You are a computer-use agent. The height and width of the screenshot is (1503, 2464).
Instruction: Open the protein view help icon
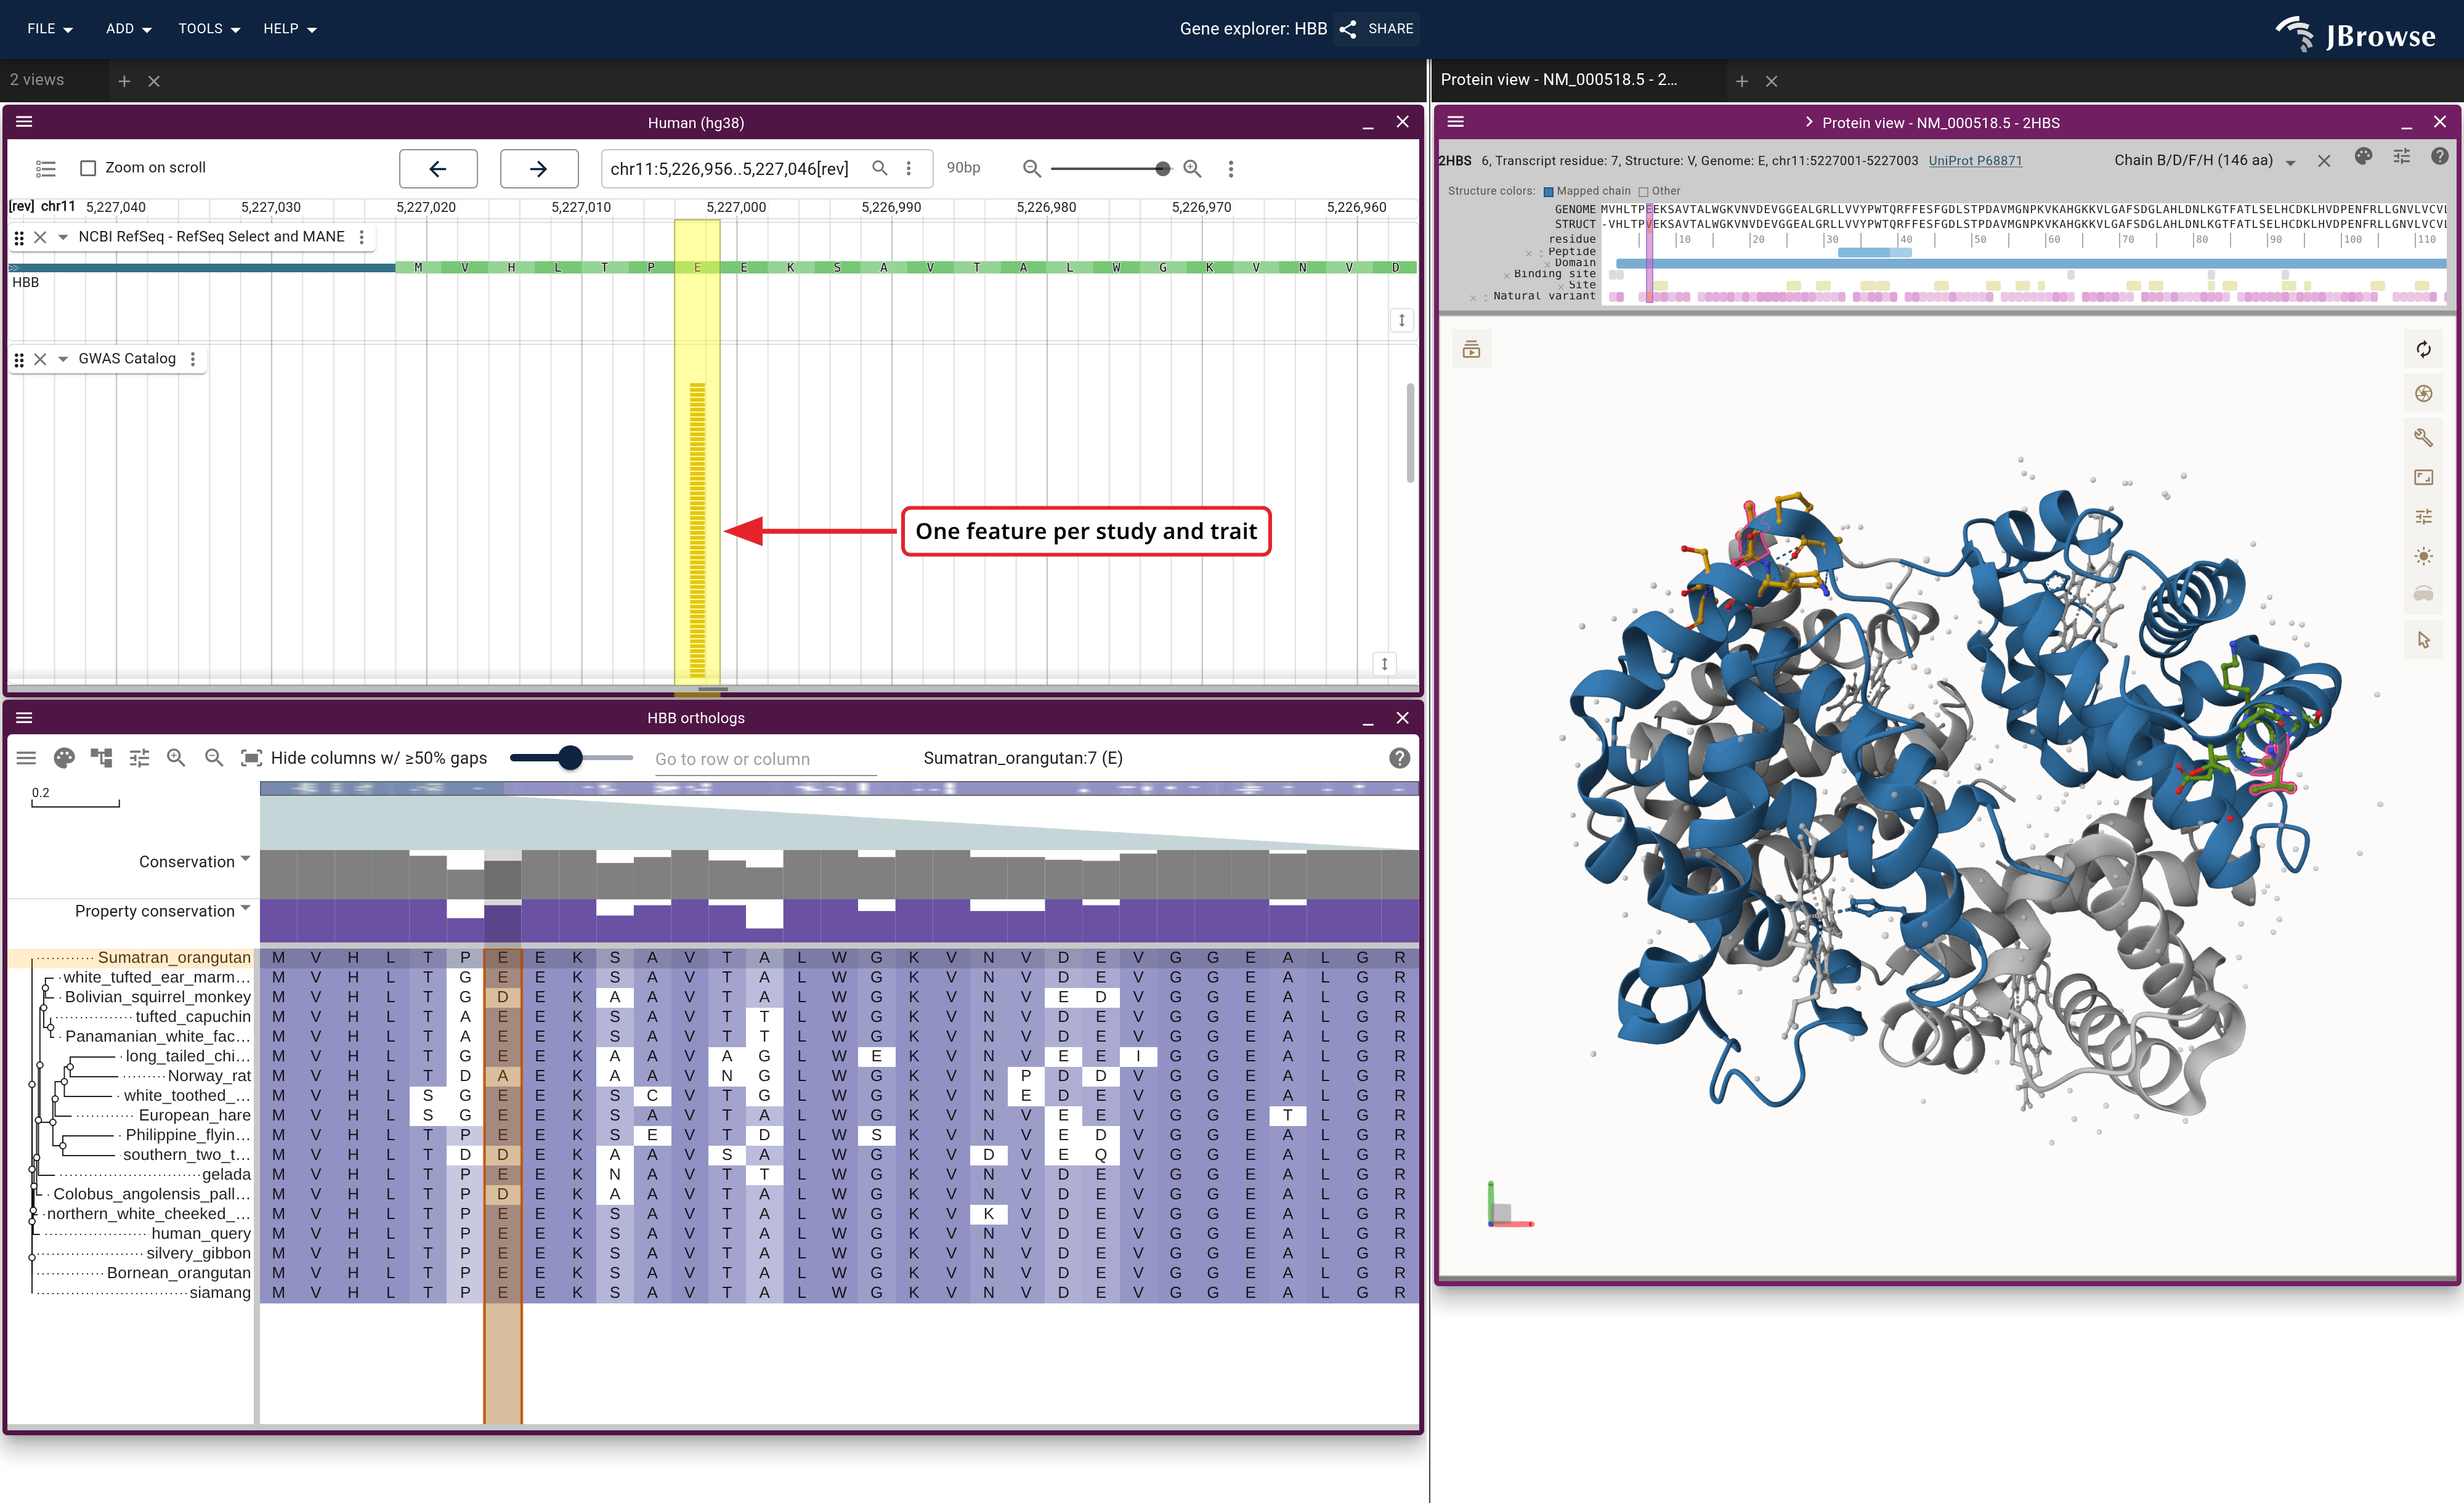click(2440, 157)
